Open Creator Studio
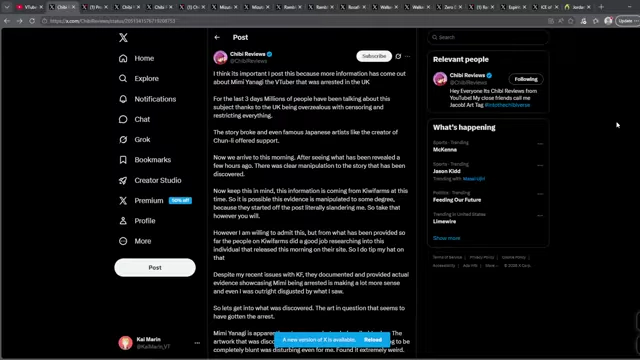The height and width of the screenshot is (360, 640). pos(150,180)
